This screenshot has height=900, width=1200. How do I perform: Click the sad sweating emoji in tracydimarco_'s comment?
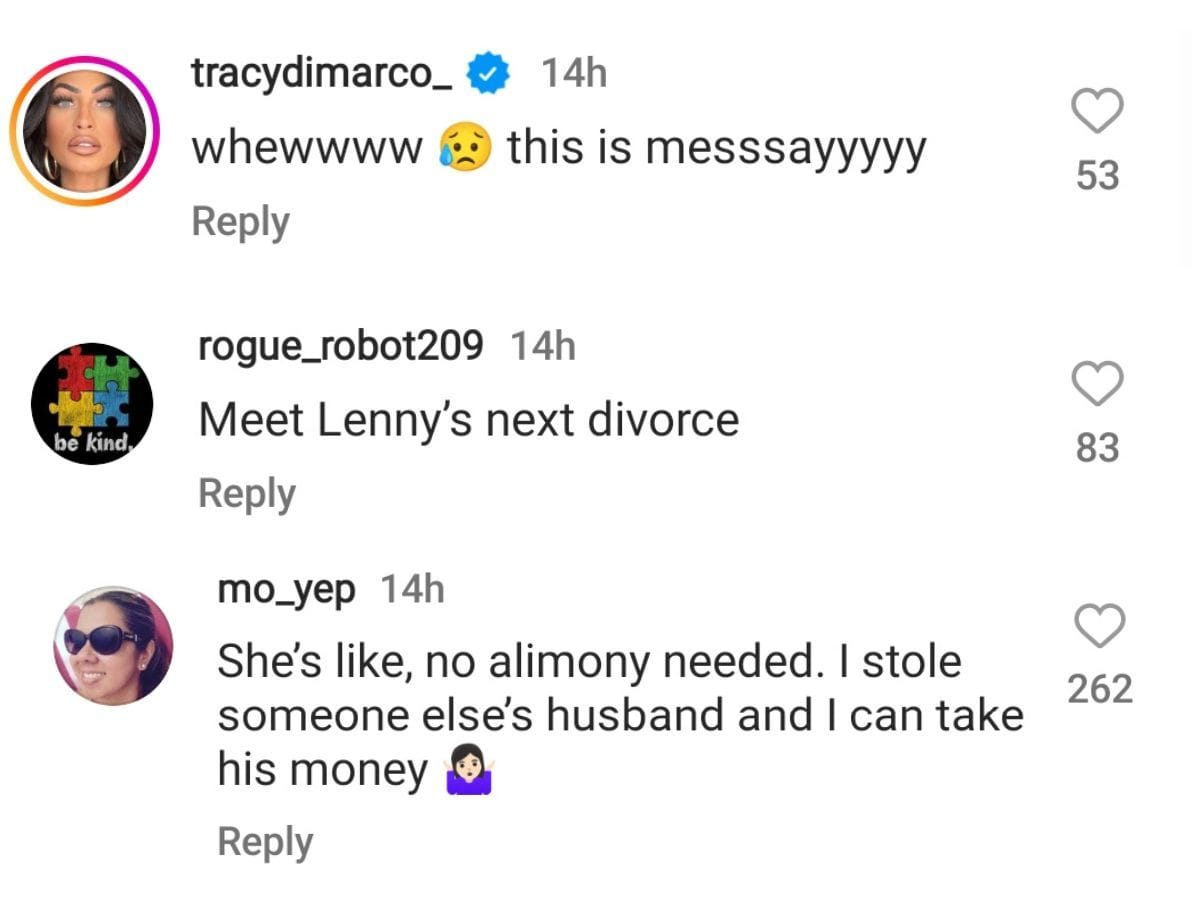tap(465, 150)
